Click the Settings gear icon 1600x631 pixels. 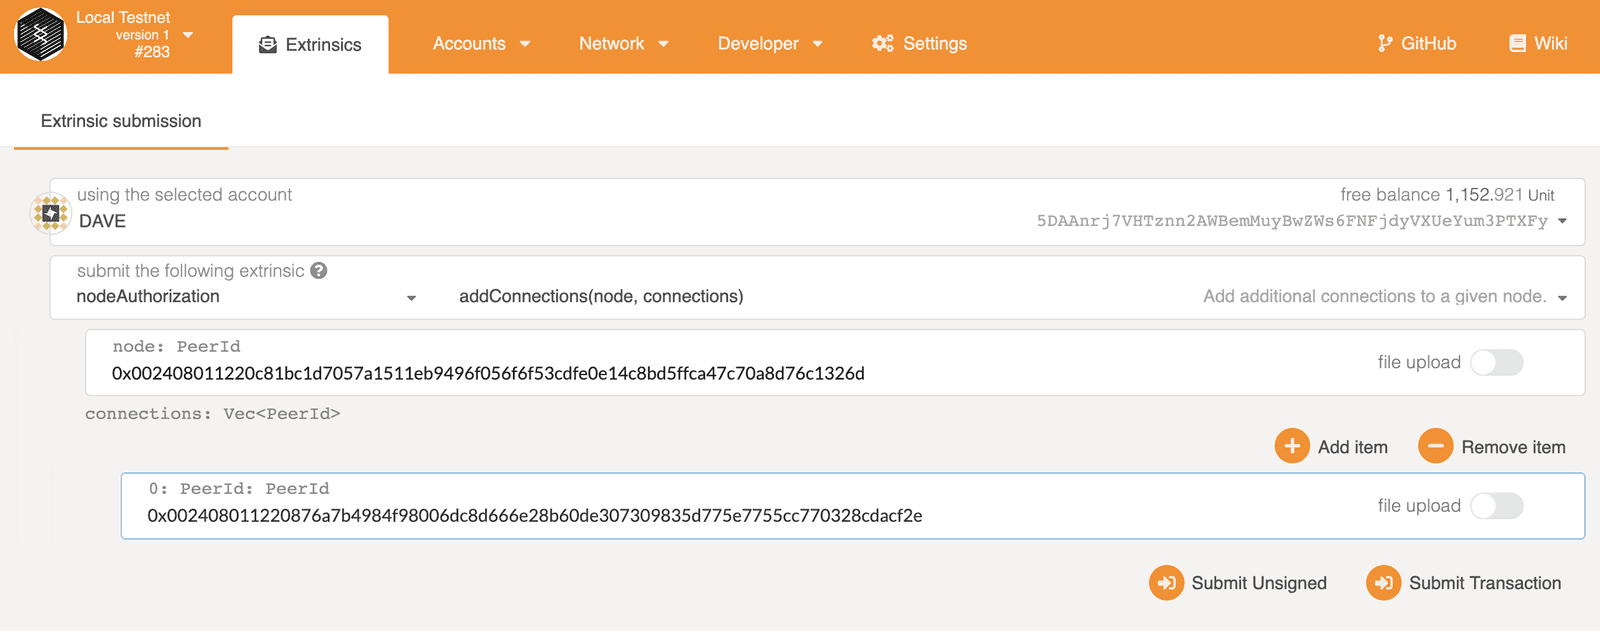882,44
